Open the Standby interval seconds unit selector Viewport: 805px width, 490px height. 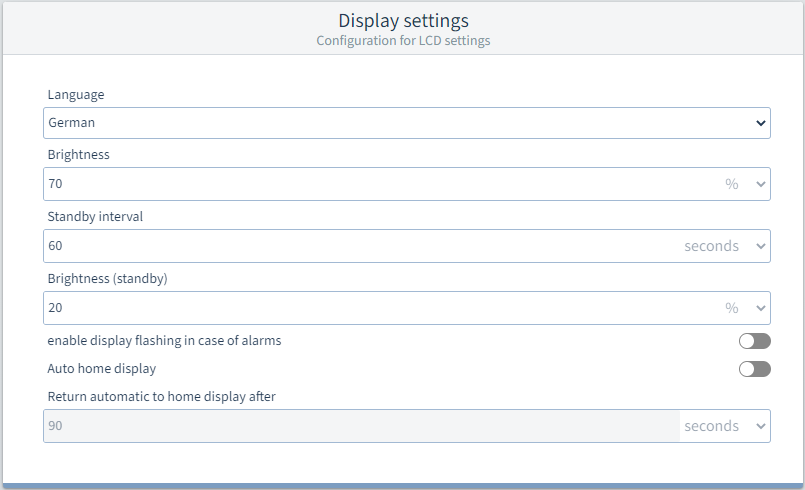click(725, 246)
